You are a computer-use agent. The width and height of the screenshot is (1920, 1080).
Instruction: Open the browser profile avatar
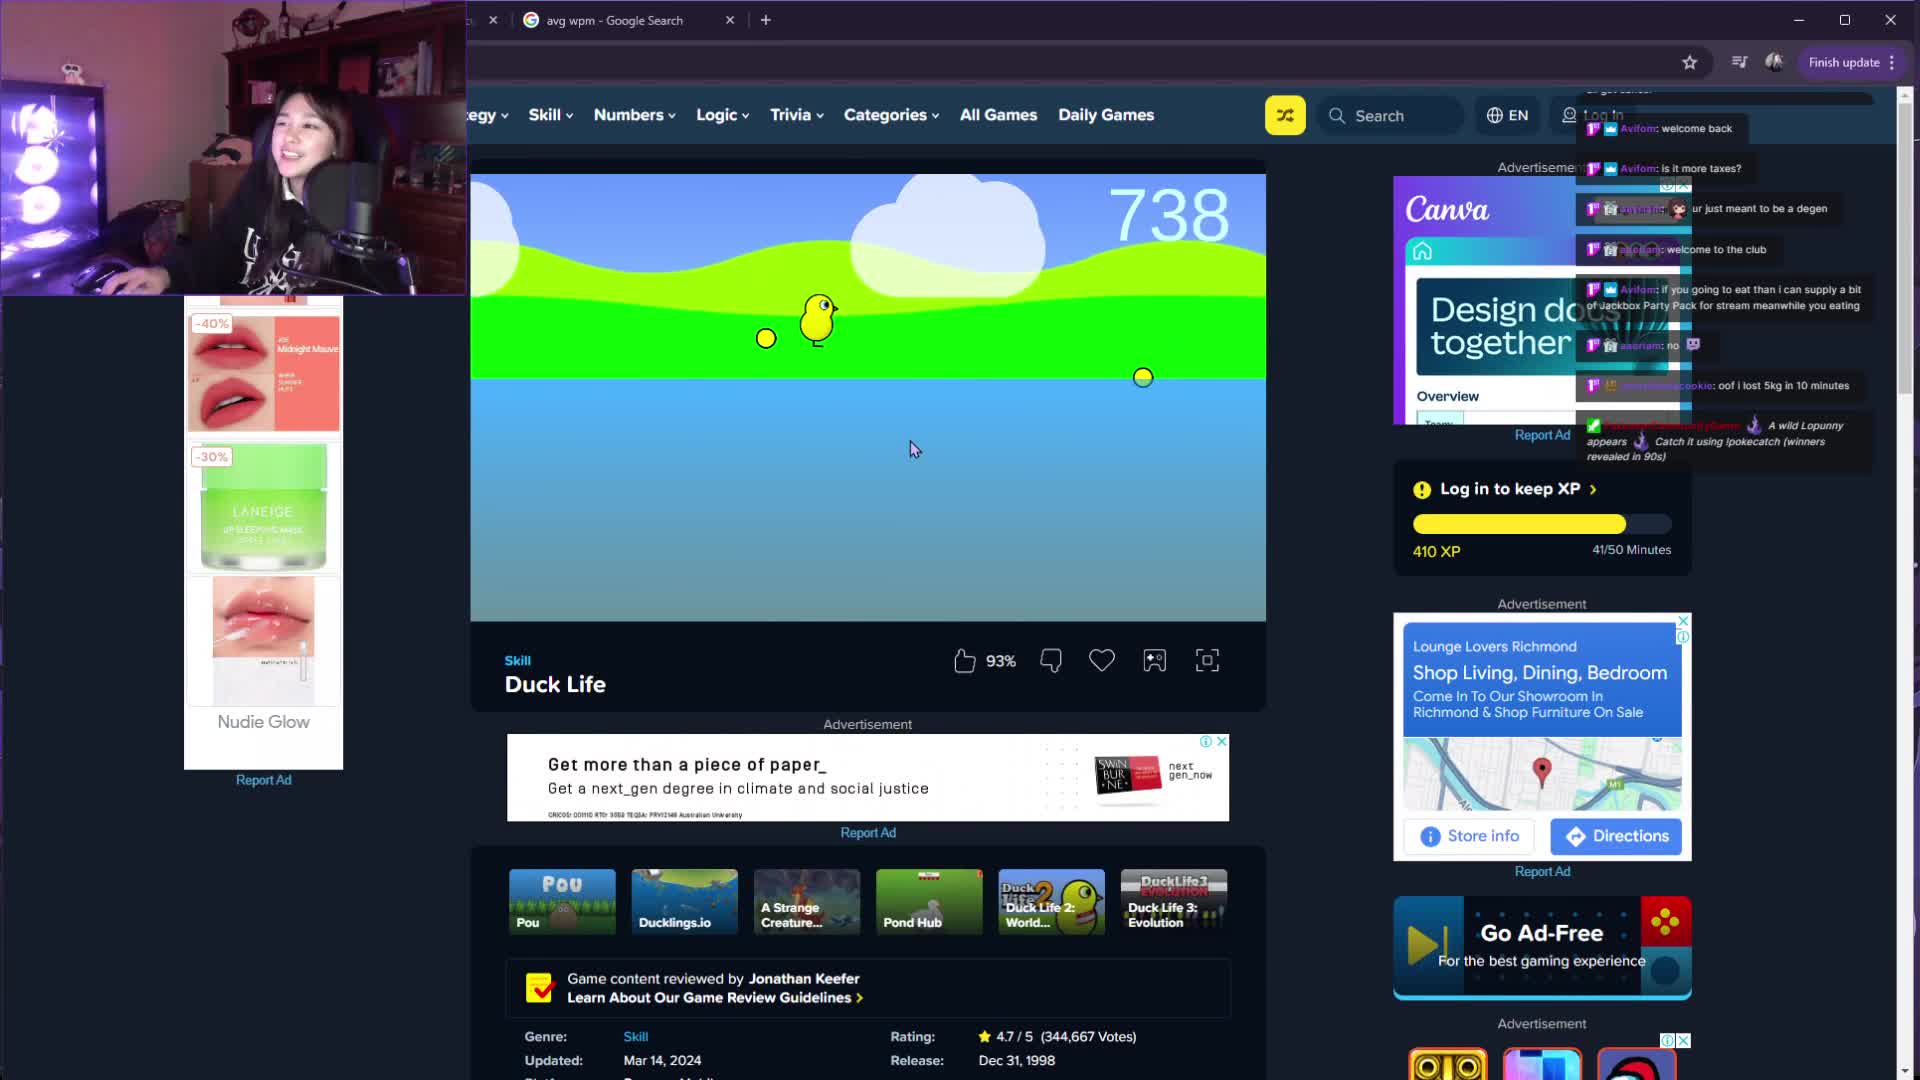coord(1774,62)
